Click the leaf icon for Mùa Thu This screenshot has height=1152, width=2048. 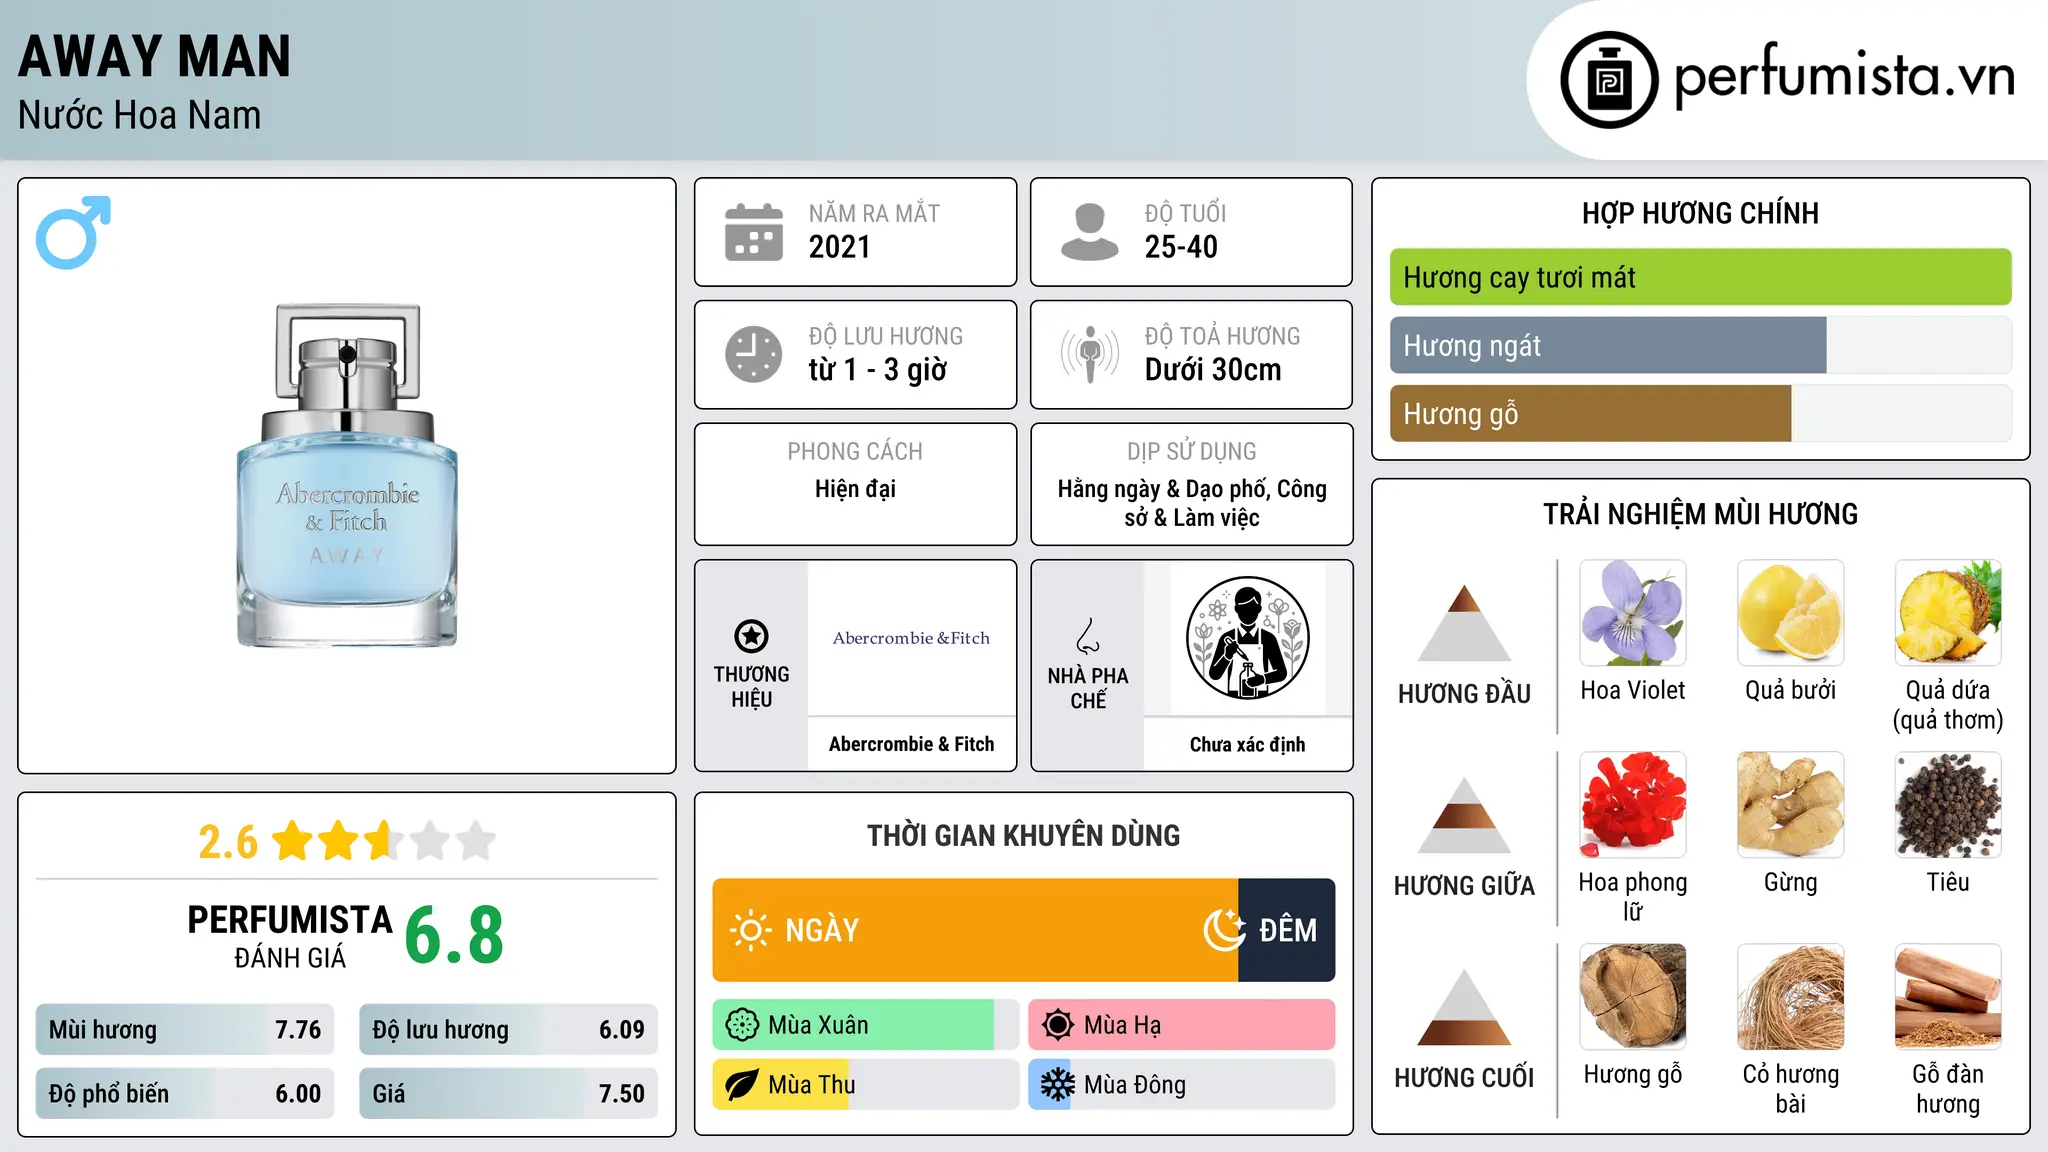(x=742, y=1085)
